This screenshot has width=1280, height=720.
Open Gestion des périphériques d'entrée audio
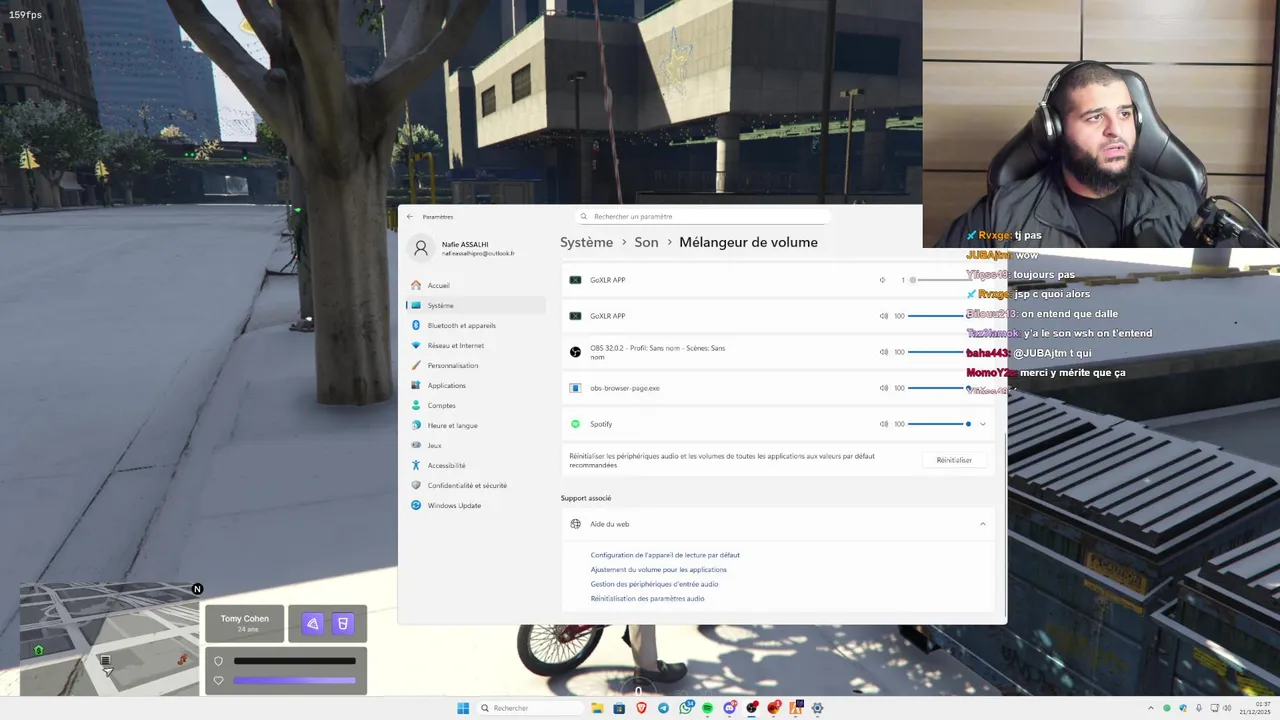point(654,584)
